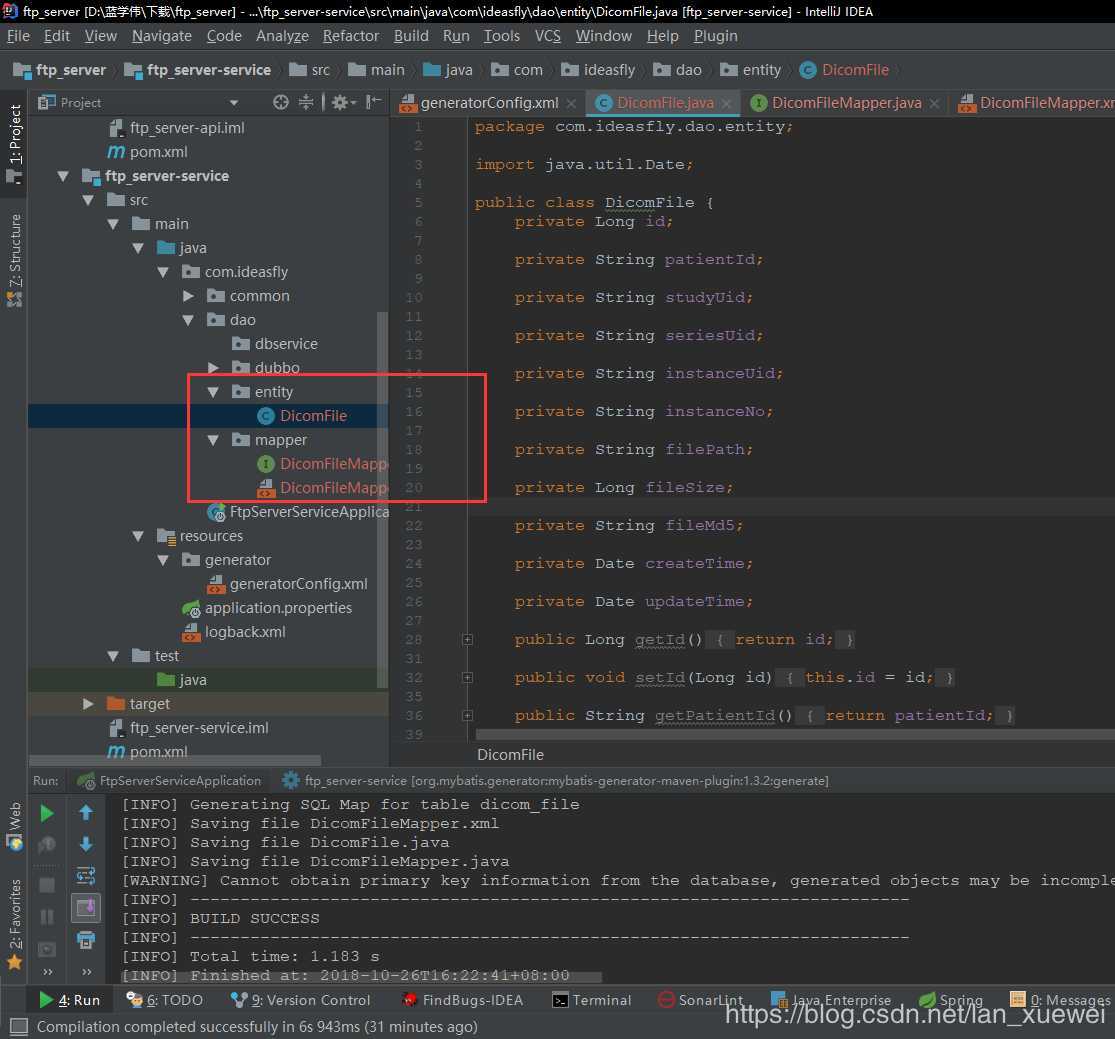
Task: Open the Plugin menu
Action: [x=715, y=36]
